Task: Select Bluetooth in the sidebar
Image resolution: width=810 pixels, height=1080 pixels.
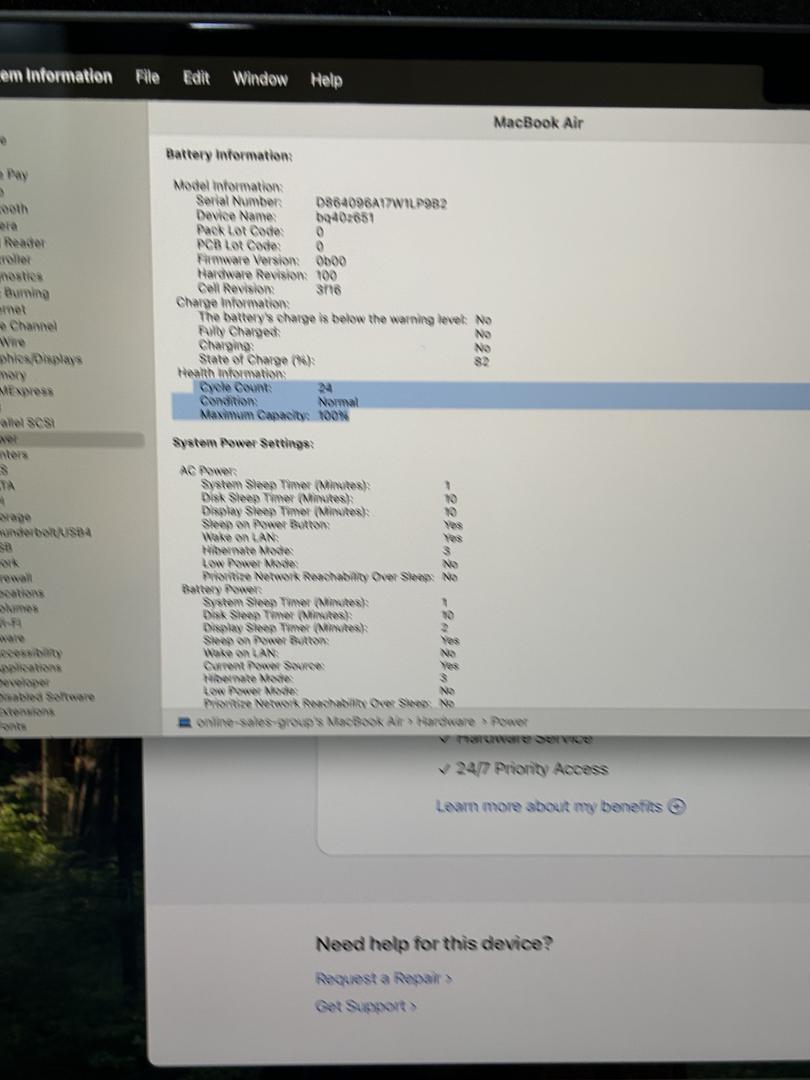Action: tap(14, 208)
